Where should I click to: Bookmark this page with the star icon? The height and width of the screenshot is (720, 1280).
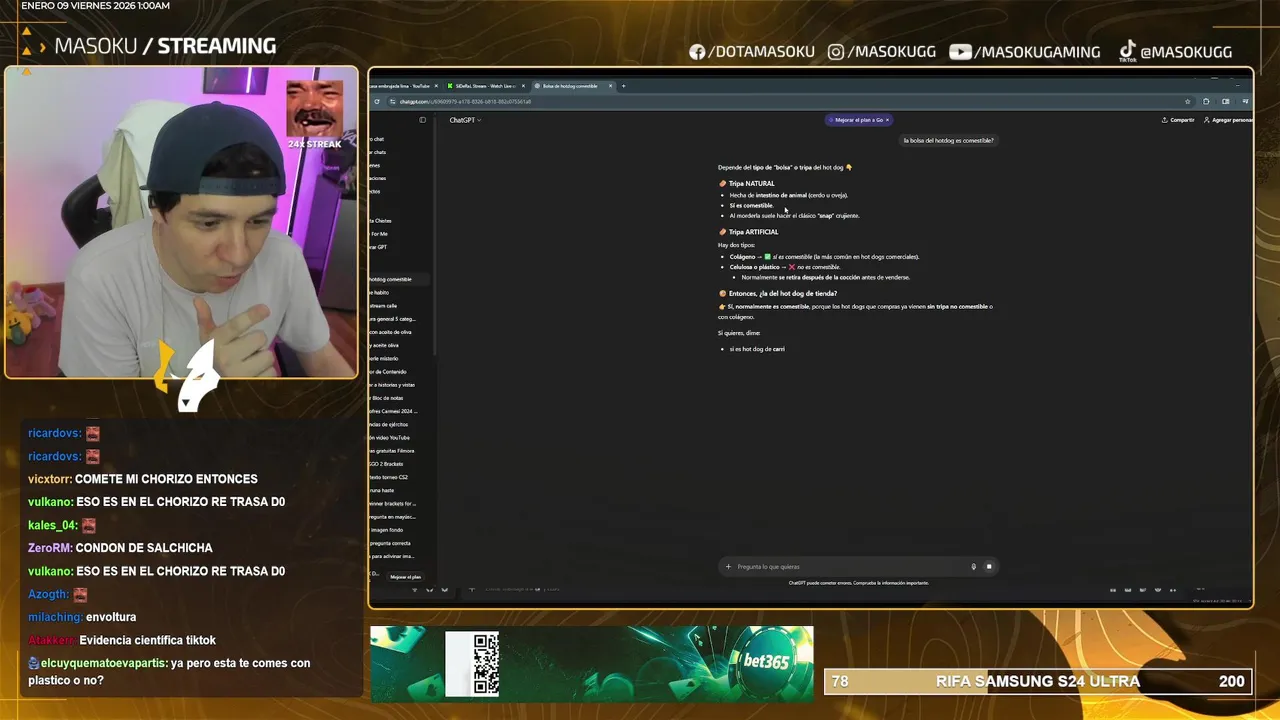coord(1187,101)
